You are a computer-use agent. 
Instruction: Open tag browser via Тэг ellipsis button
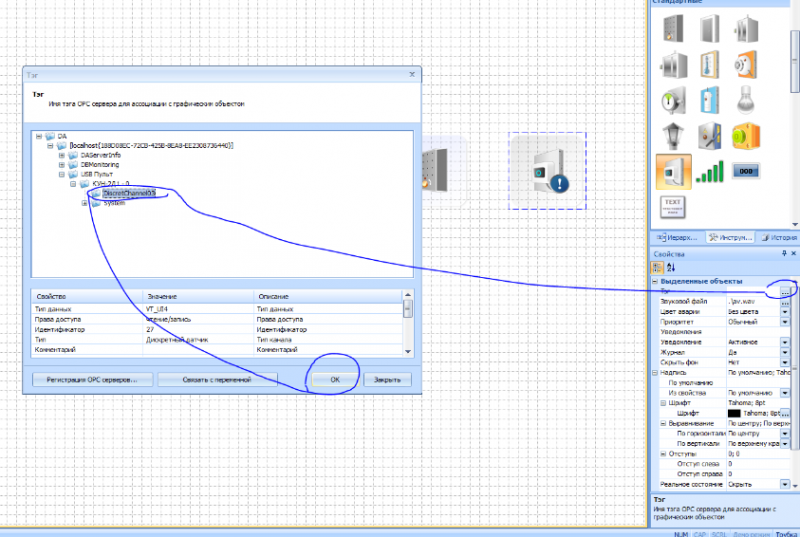point(785,292)
